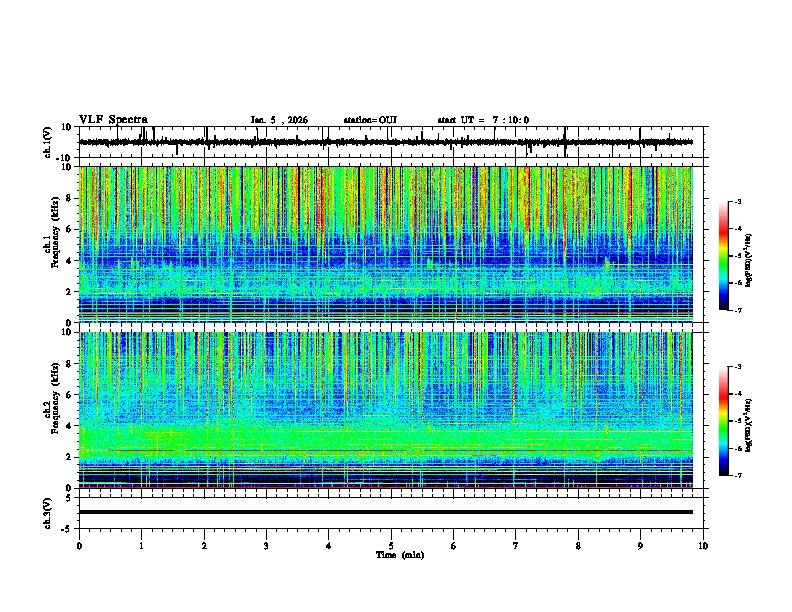Viewport: 792px width, 612px height.
Task: Click the "ch.1(V)" waveform axis label
Action: tap(48, 142)
